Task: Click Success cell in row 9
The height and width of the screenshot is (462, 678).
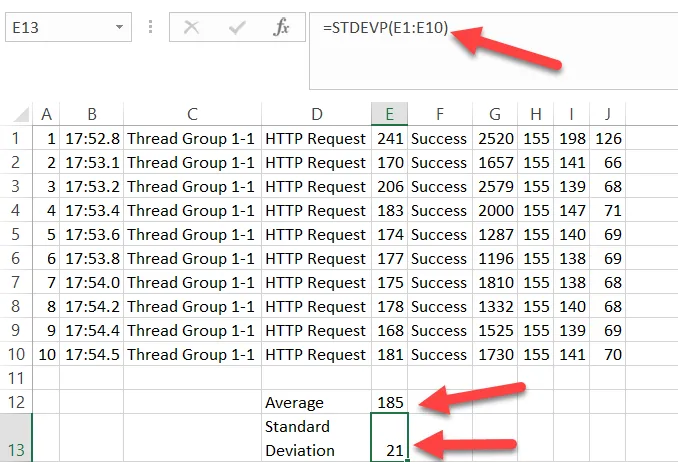Action: pyautogui.click(x=440, y=330)
